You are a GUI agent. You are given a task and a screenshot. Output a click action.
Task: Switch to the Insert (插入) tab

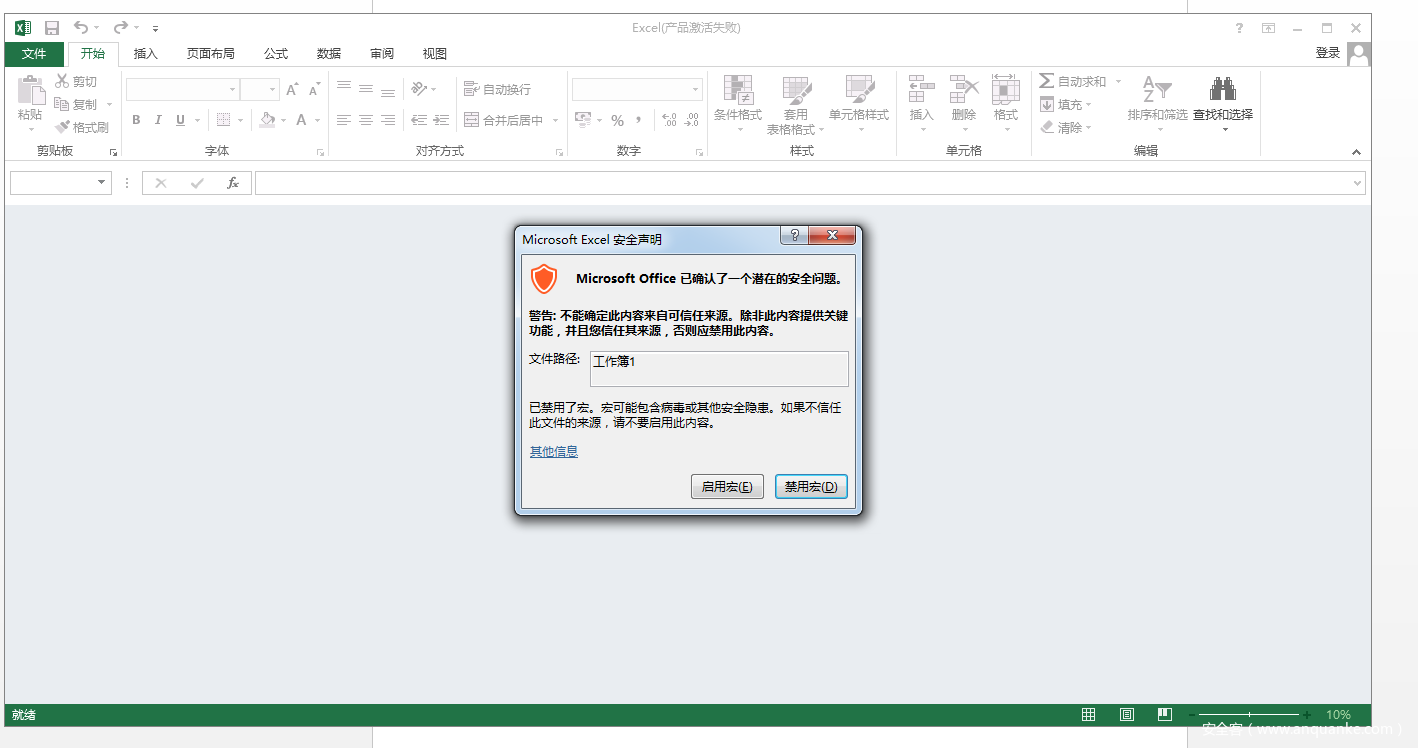146,54
